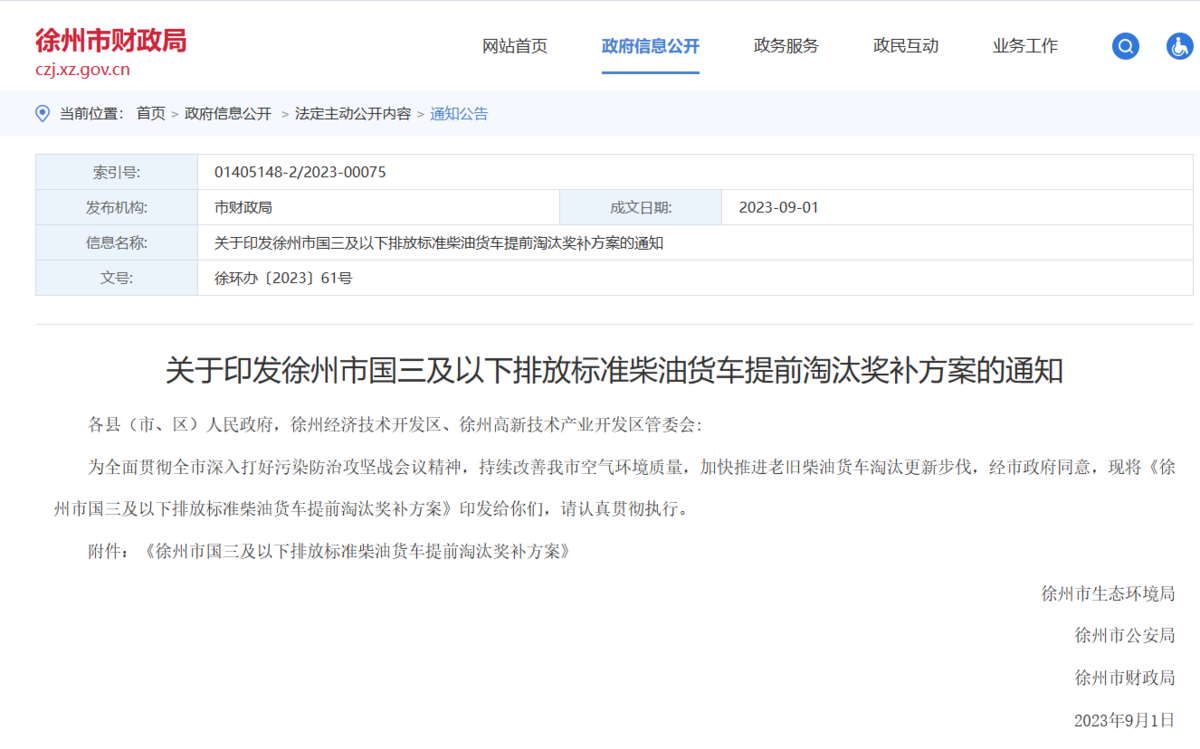Image resolution: width=1200 pixels, height=749 pixels.
Task: Click the 徐州市财政局 site logo
Action: point(111,41)
